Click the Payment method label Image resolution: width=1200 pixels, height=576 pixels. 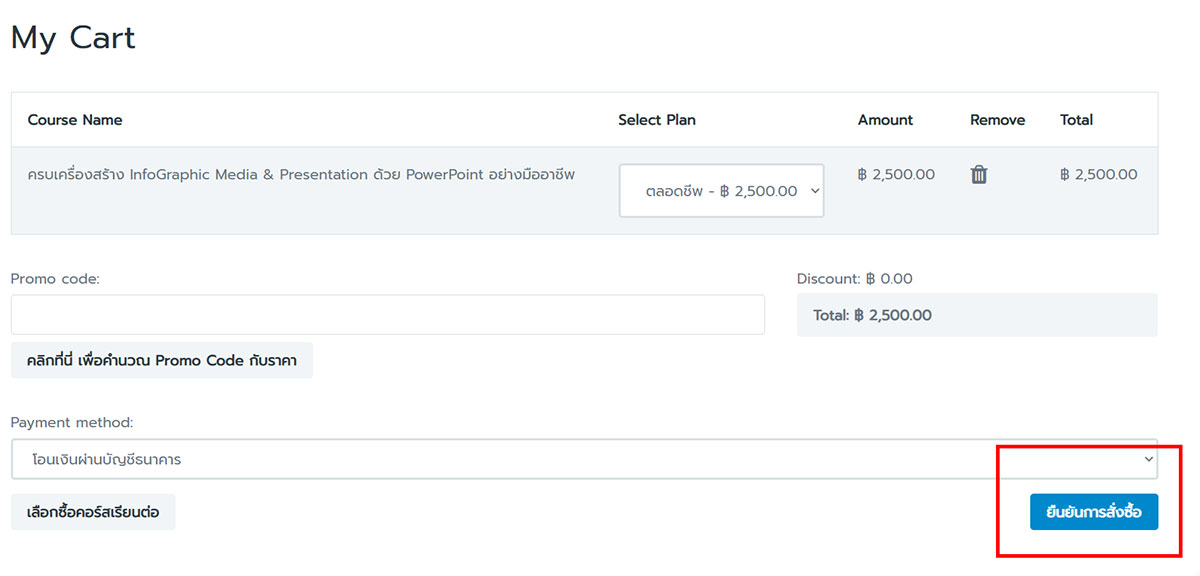[72, 423]
